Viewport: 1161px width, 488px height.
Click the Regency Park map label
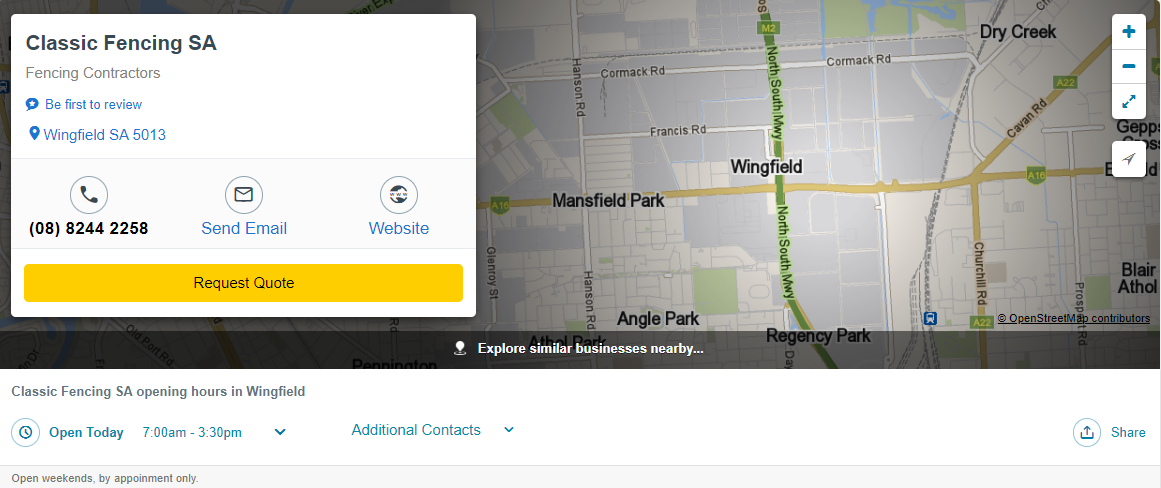818,335
